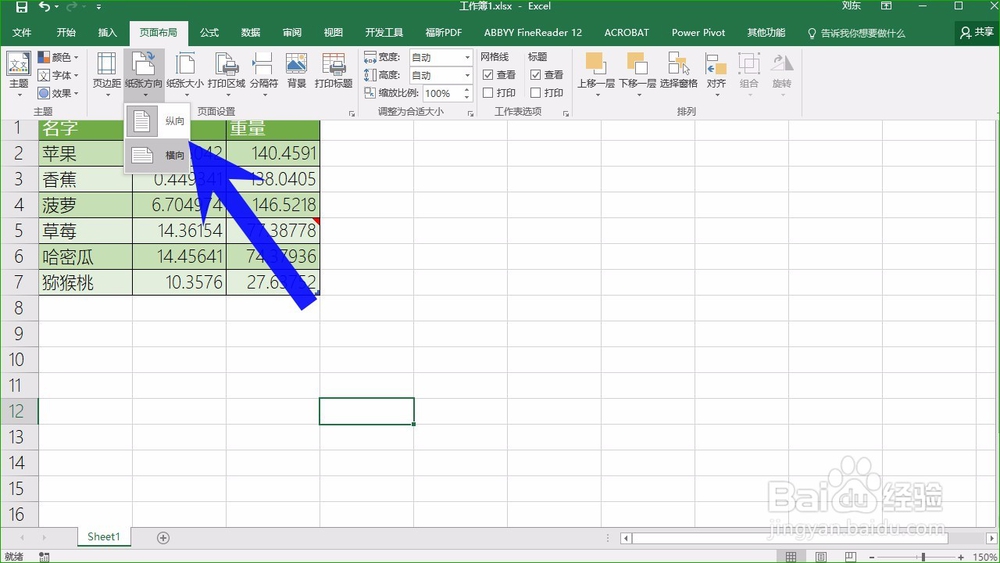Click the Rotate (旋转) icon
Screen dimensions: 1000x563
coord(782,64)
